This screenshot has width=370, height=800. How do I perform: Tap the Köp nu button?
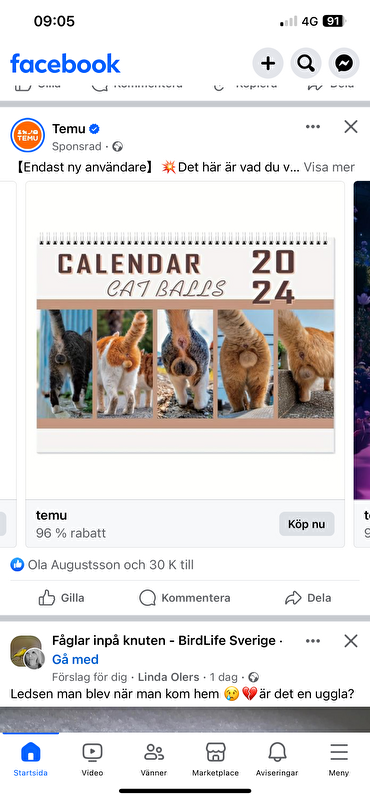coord(307,524)
